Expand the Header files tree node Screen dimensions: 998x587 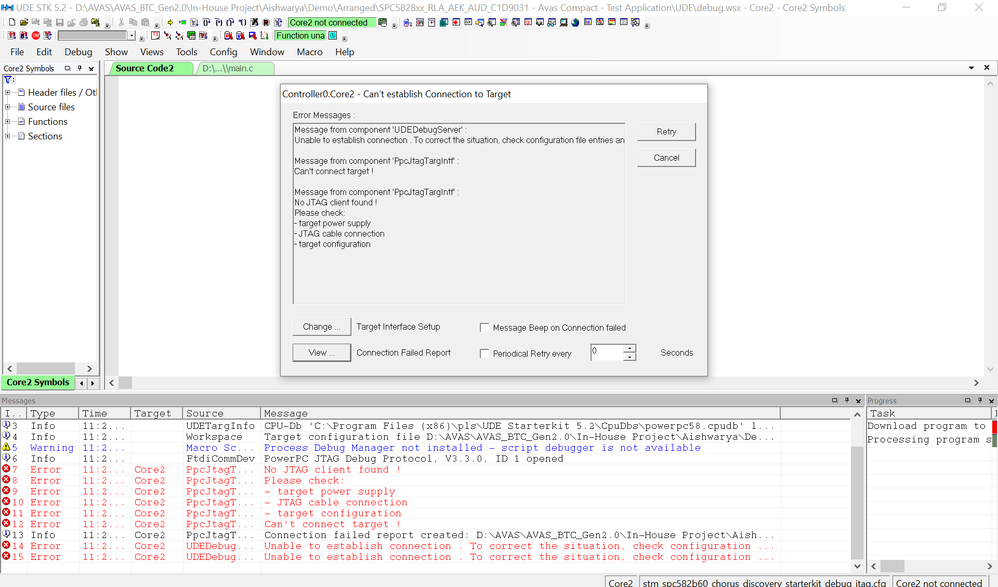click(8, 92)
